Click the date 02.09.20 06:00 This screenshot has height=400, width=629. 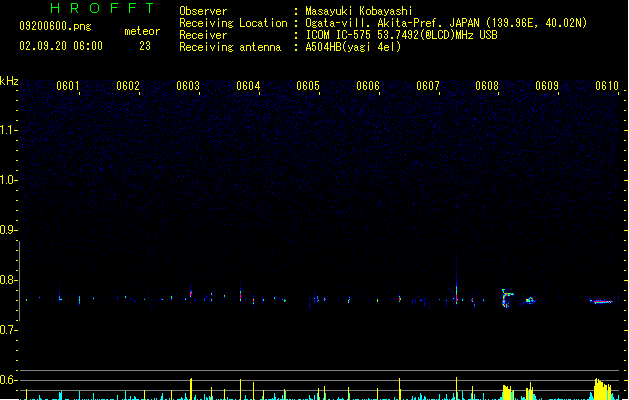[x=61, y=46]
